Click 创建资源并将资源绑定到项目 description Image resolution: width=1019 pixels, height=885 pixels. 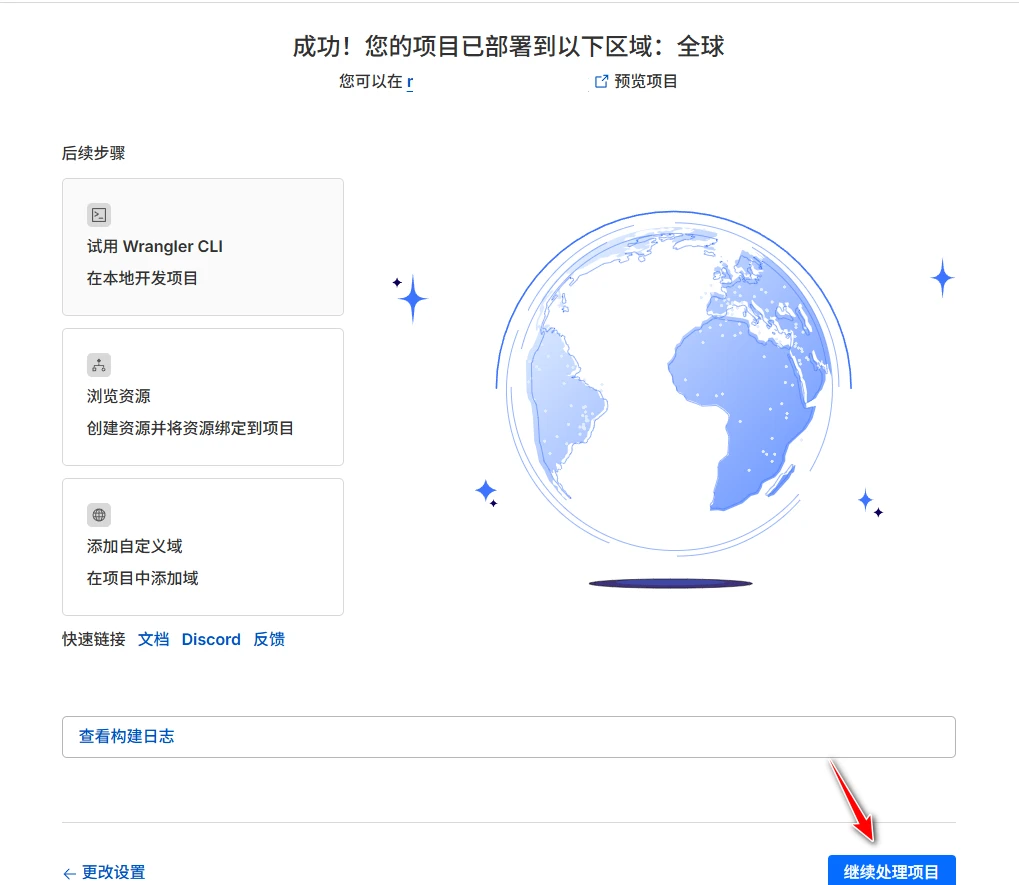coord(190,429)
